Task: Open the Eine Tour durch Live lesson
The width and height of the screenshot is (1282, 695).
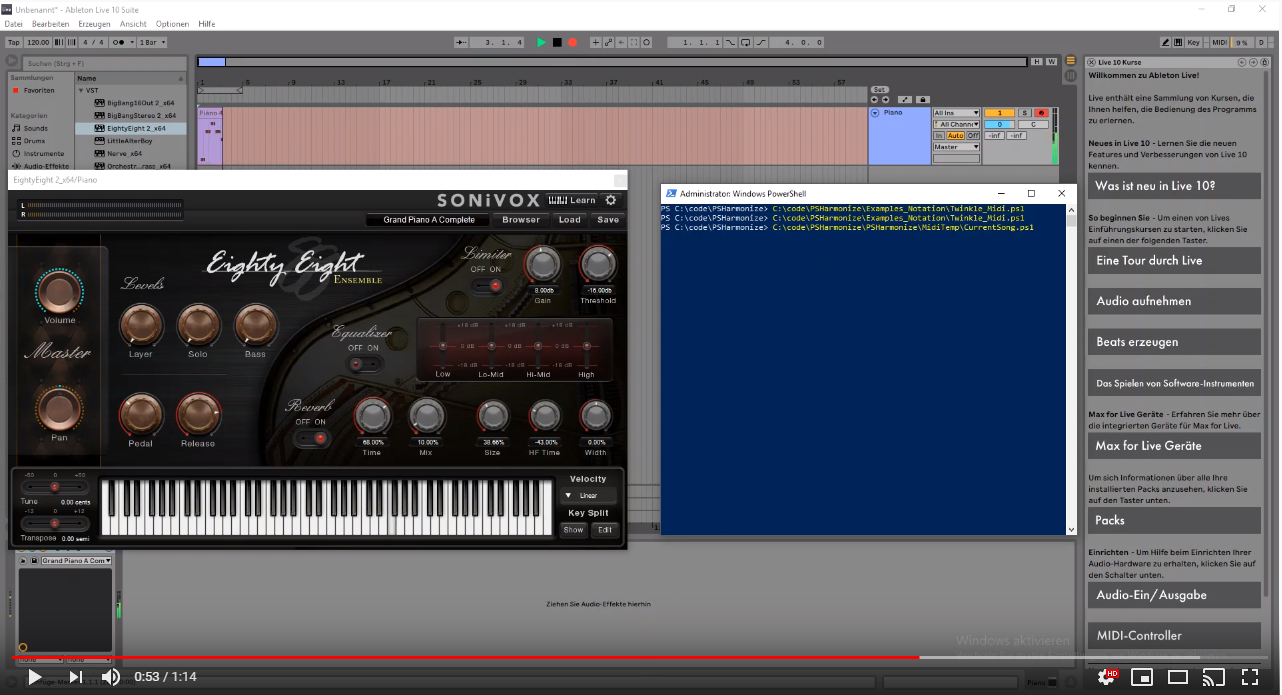Action: (x=1174, y=260)
